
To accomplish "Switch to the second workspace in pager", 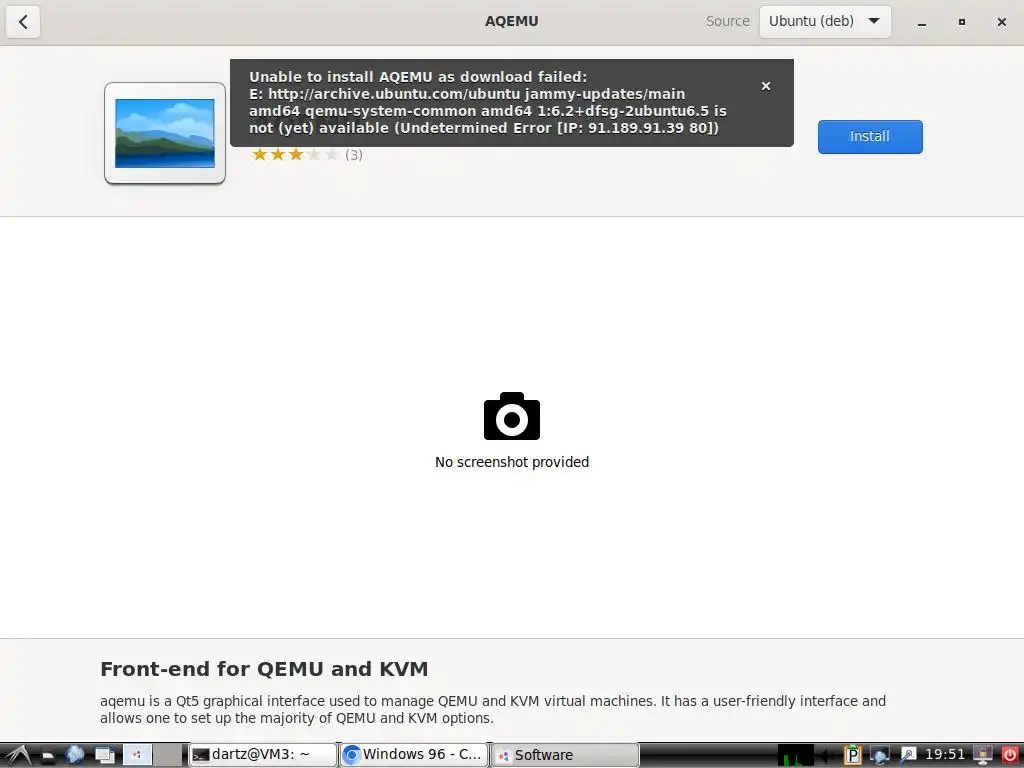I will 168,755.
